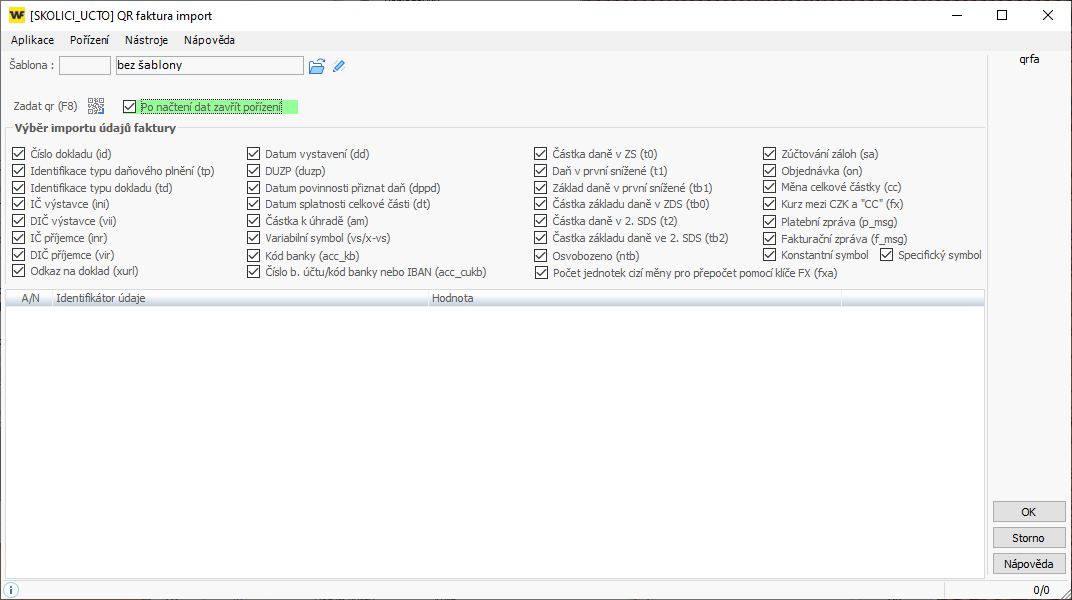Screen dimensions: 1072x600
Task: Open the template folder icon
Action: [x=317, y=66]
